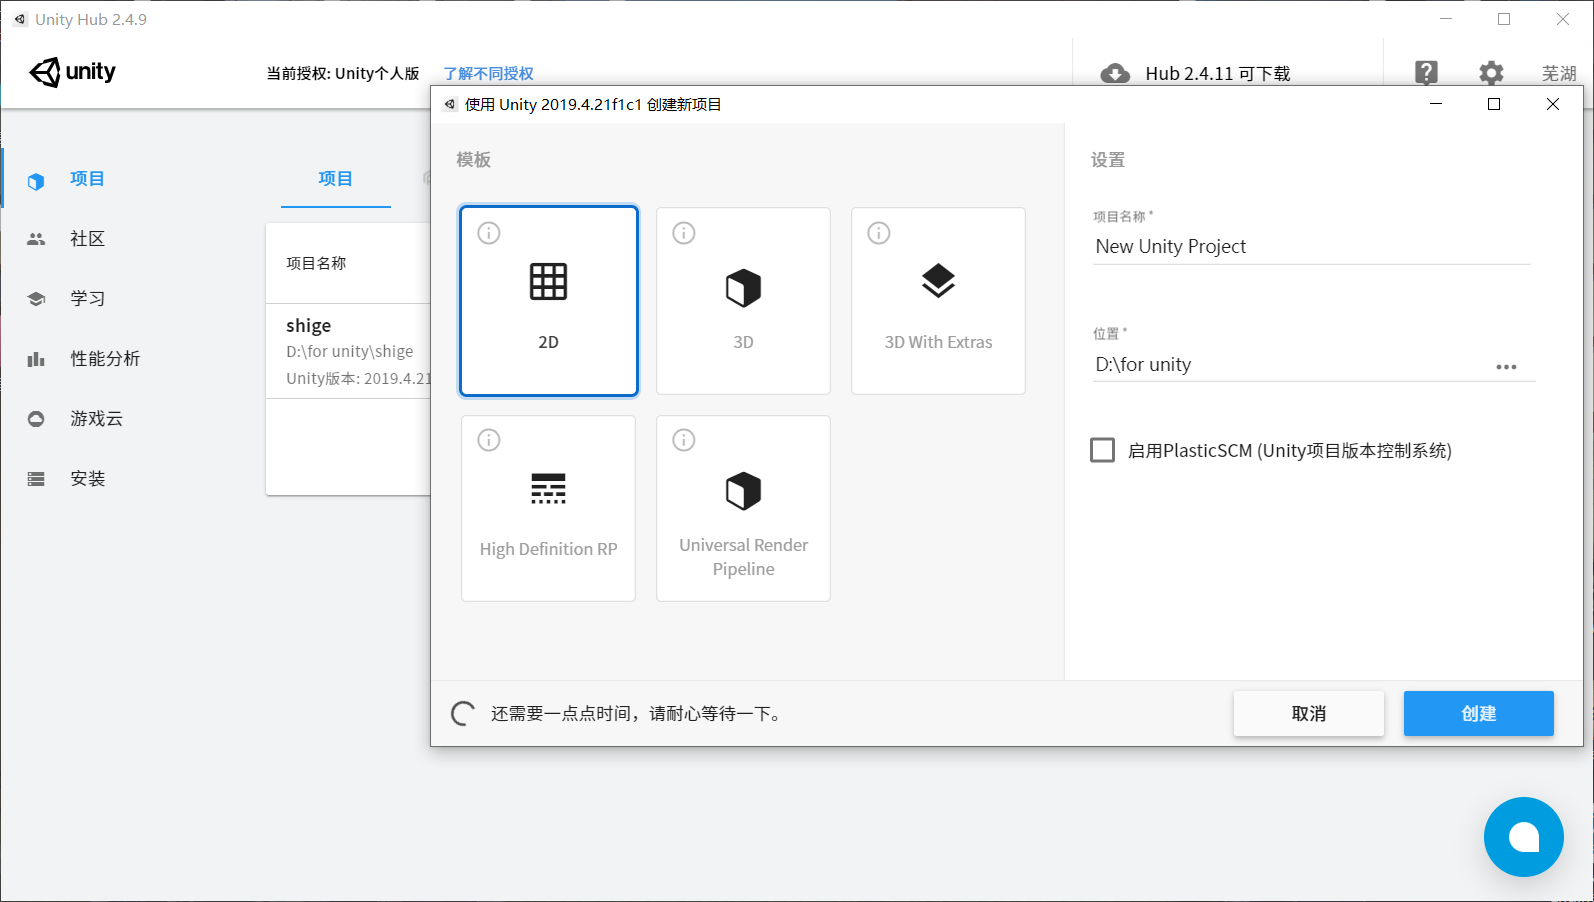Choose the 3D With Extras template
Screen dimensions: 1594x902
[x=938, y=301]
